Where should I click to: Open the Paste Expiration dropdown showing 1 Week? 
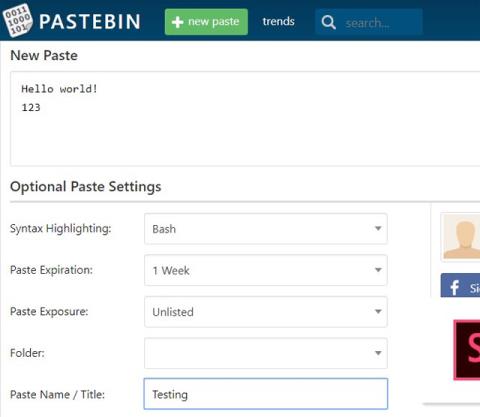pos(266,270)
